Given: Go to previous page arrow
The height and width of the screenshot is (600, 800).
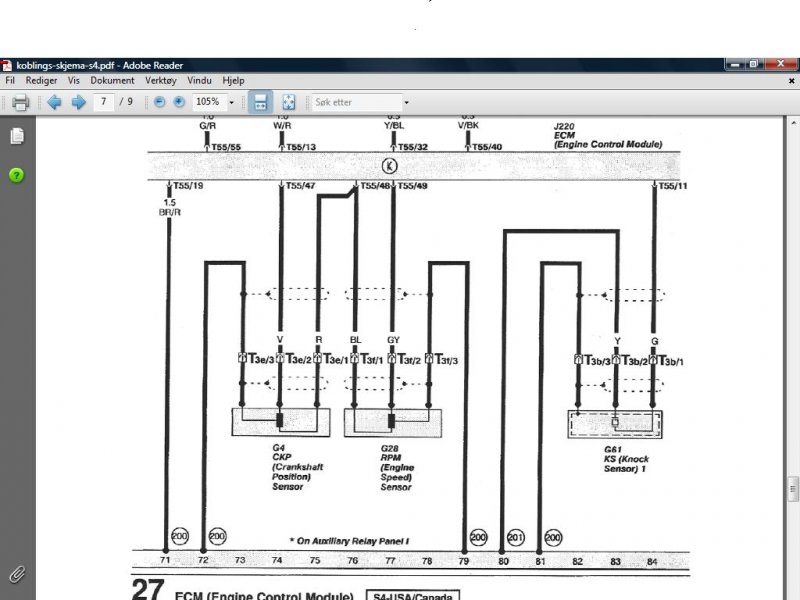Looking at the screenshot, I should click(55, 102).
